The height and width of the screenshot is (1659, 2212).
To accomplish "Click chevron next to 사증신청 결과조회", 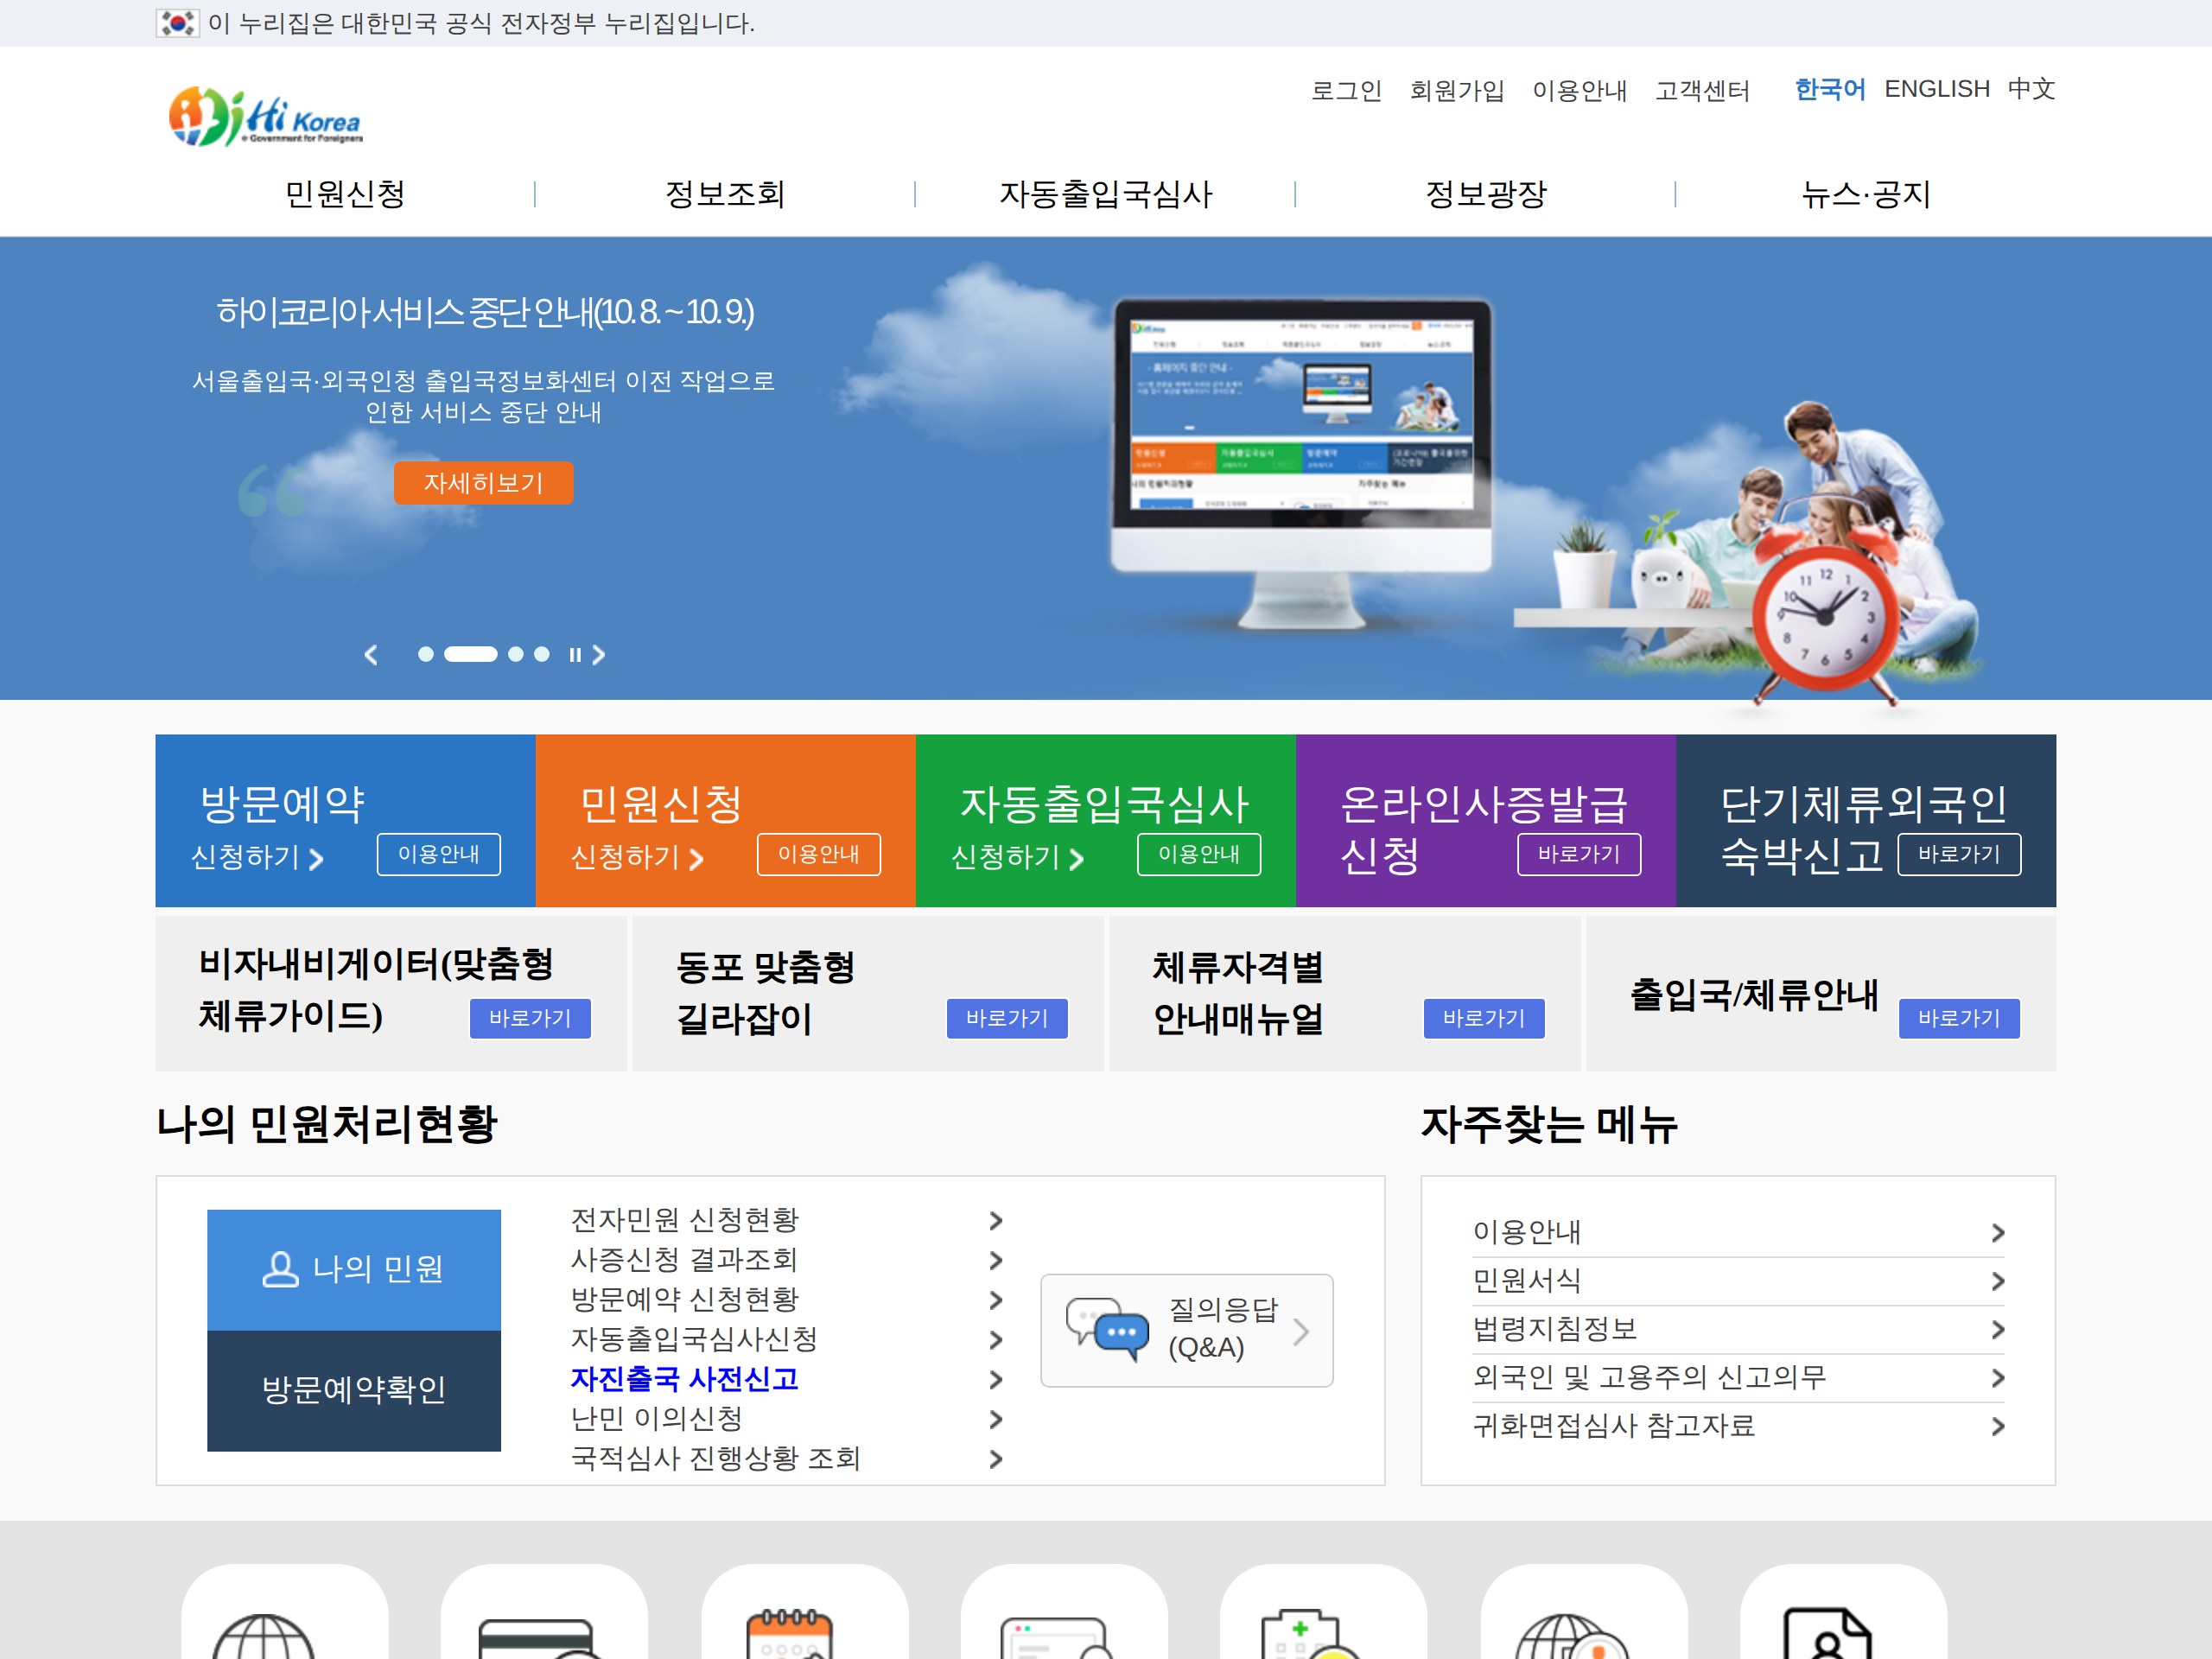I will coord(995,1261).
